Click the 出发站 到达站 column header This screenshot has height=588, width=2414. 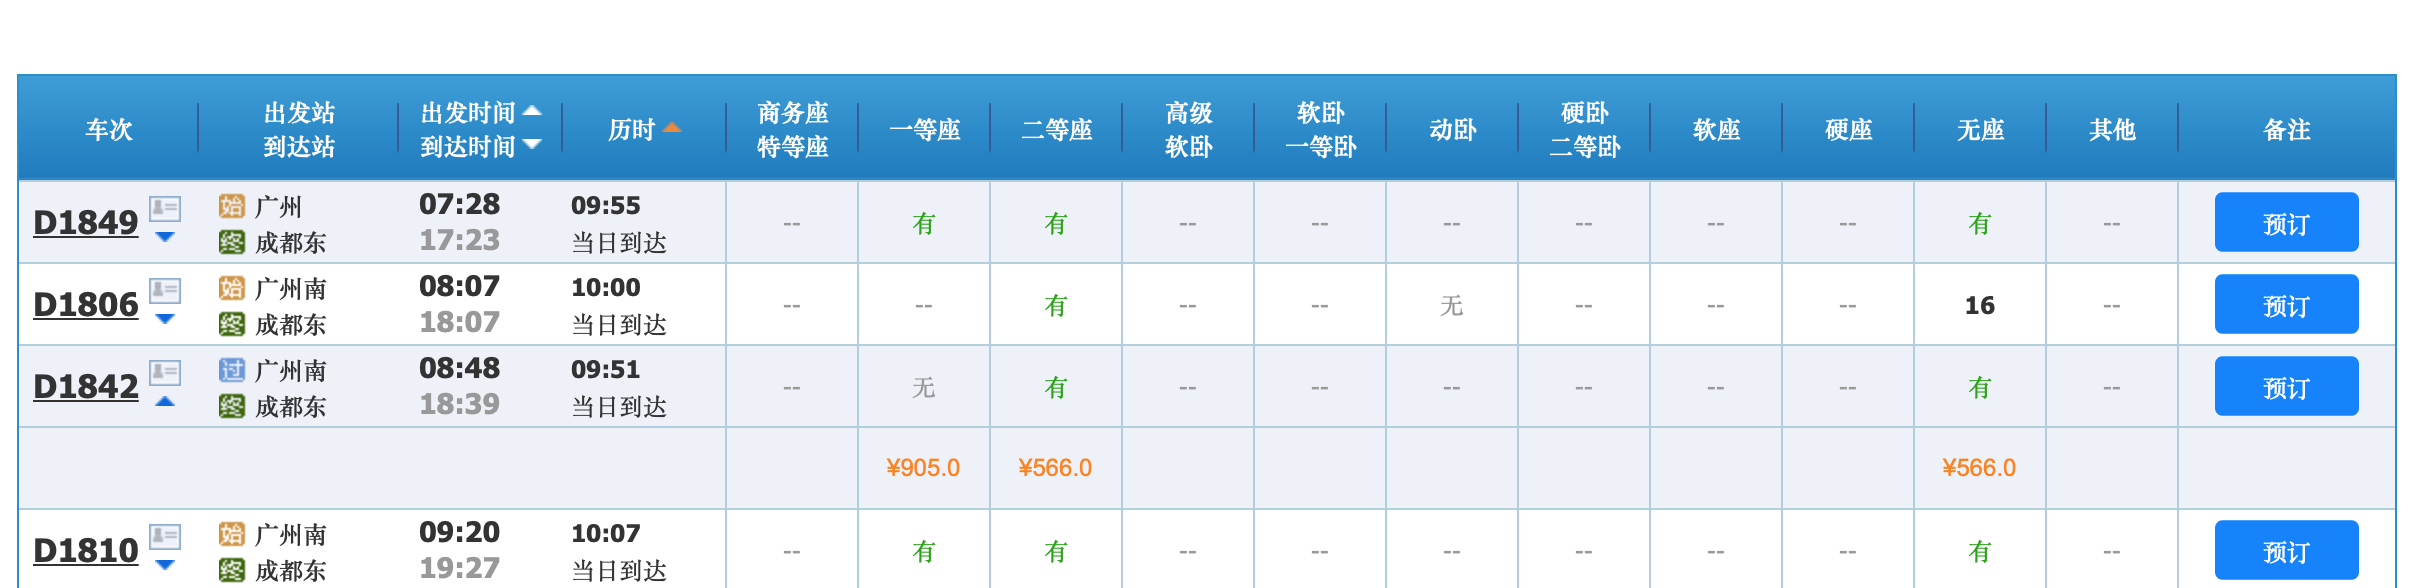(x=299, y=130)
